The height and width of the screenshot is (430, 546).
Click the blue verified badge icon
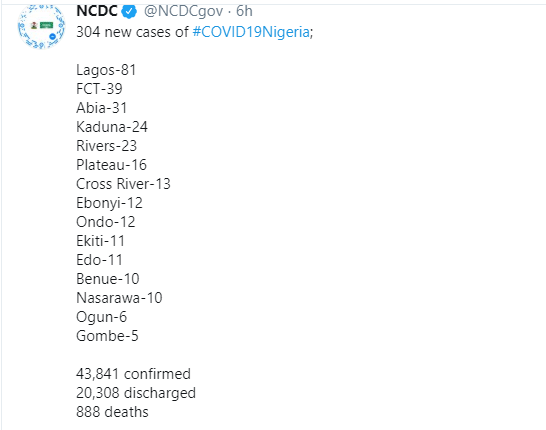[x=129, y=12]
